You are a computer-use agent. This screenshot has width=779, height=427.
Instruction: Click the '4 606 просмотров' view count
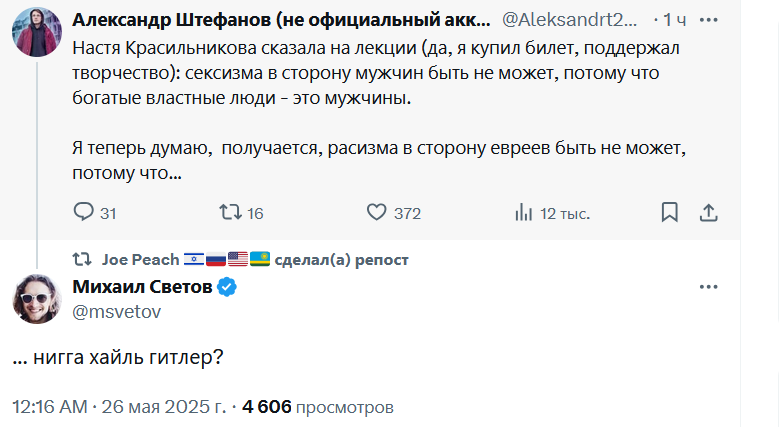317,407
